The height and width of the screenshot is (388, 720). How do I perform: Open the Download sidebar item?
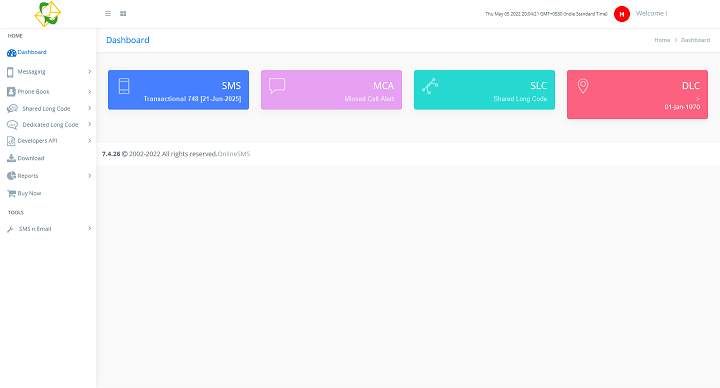(31, 158)
